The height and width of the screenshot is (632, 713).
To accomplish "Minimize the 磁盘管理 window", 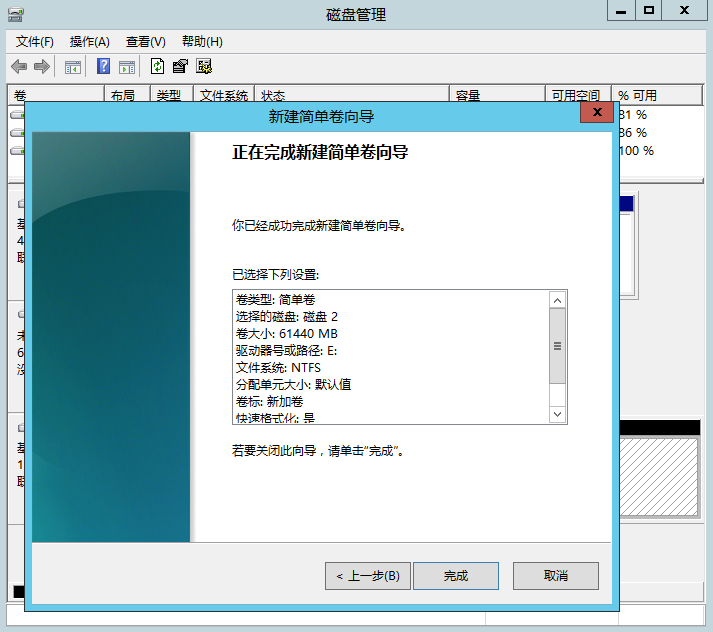I will pos(621,11).
